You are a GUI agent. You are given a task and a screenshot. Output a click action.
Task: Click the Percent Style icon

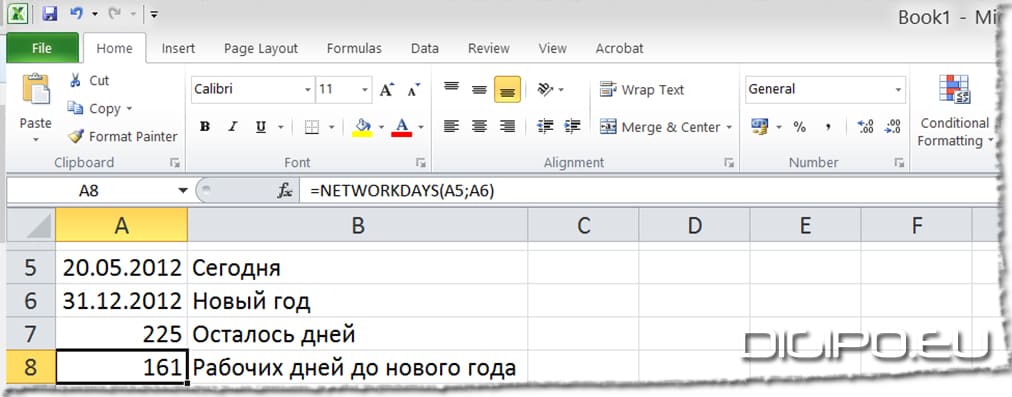coord(800,127)
